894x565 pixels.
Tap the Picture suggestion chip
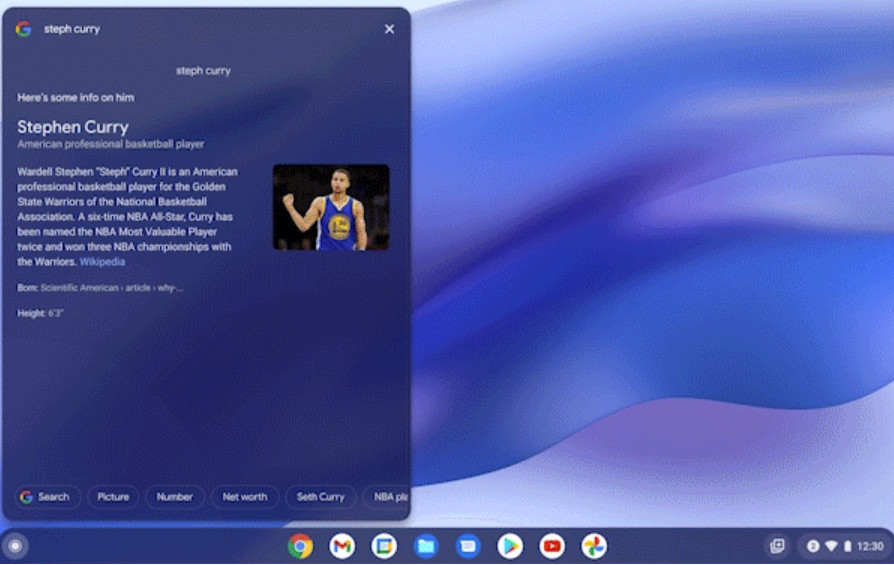point(113,497)
